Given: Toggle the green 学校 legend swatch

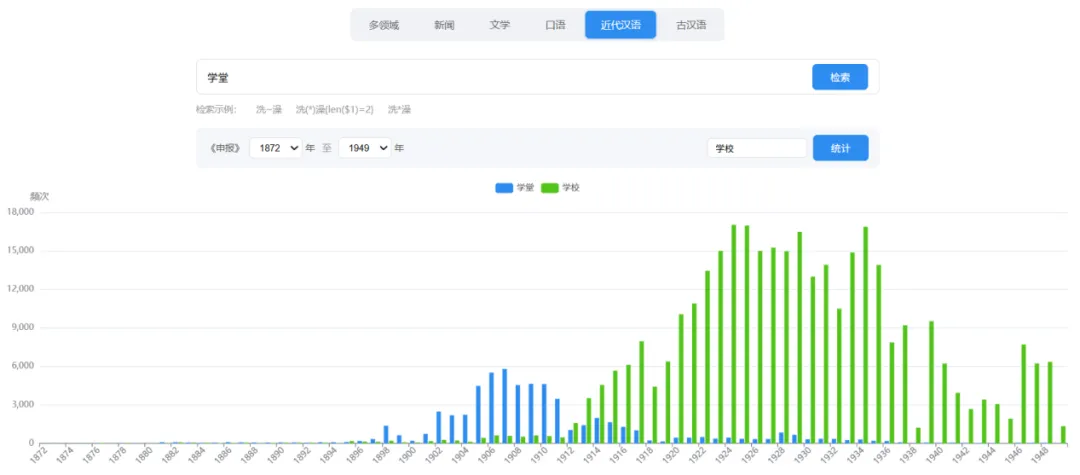Looking at the screenshot, I should coord(550,188).
